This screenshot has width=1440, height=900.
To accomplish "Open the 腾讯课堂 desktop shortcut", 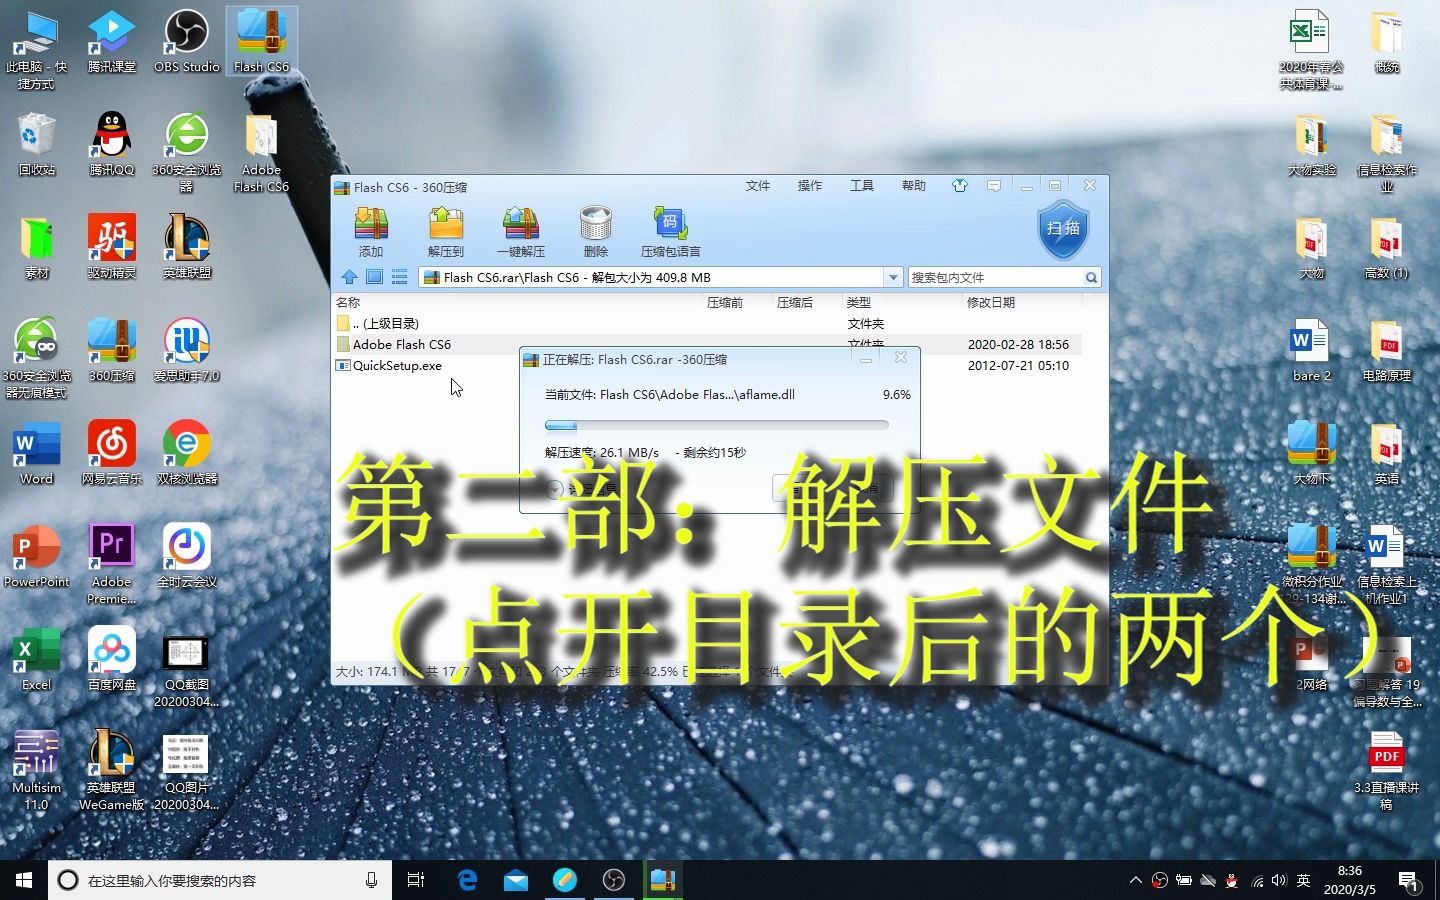I will [111, 42].
